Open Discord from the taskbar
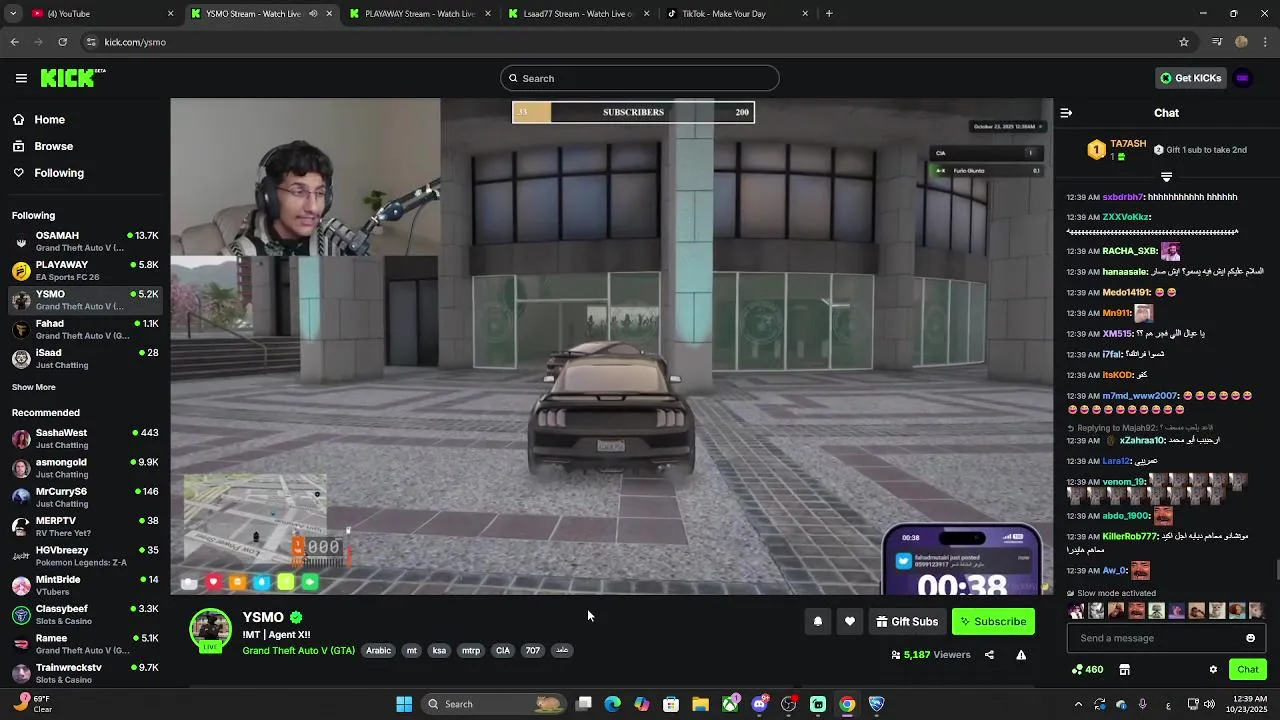Viewport: 1280px width, 720px height. [760, 704]
